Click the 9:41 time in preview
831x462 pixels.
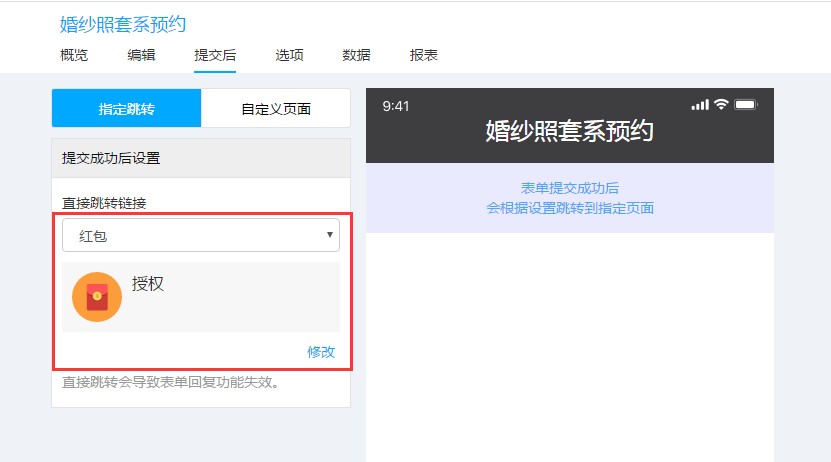pyautogui.click(x=396, y=106)
